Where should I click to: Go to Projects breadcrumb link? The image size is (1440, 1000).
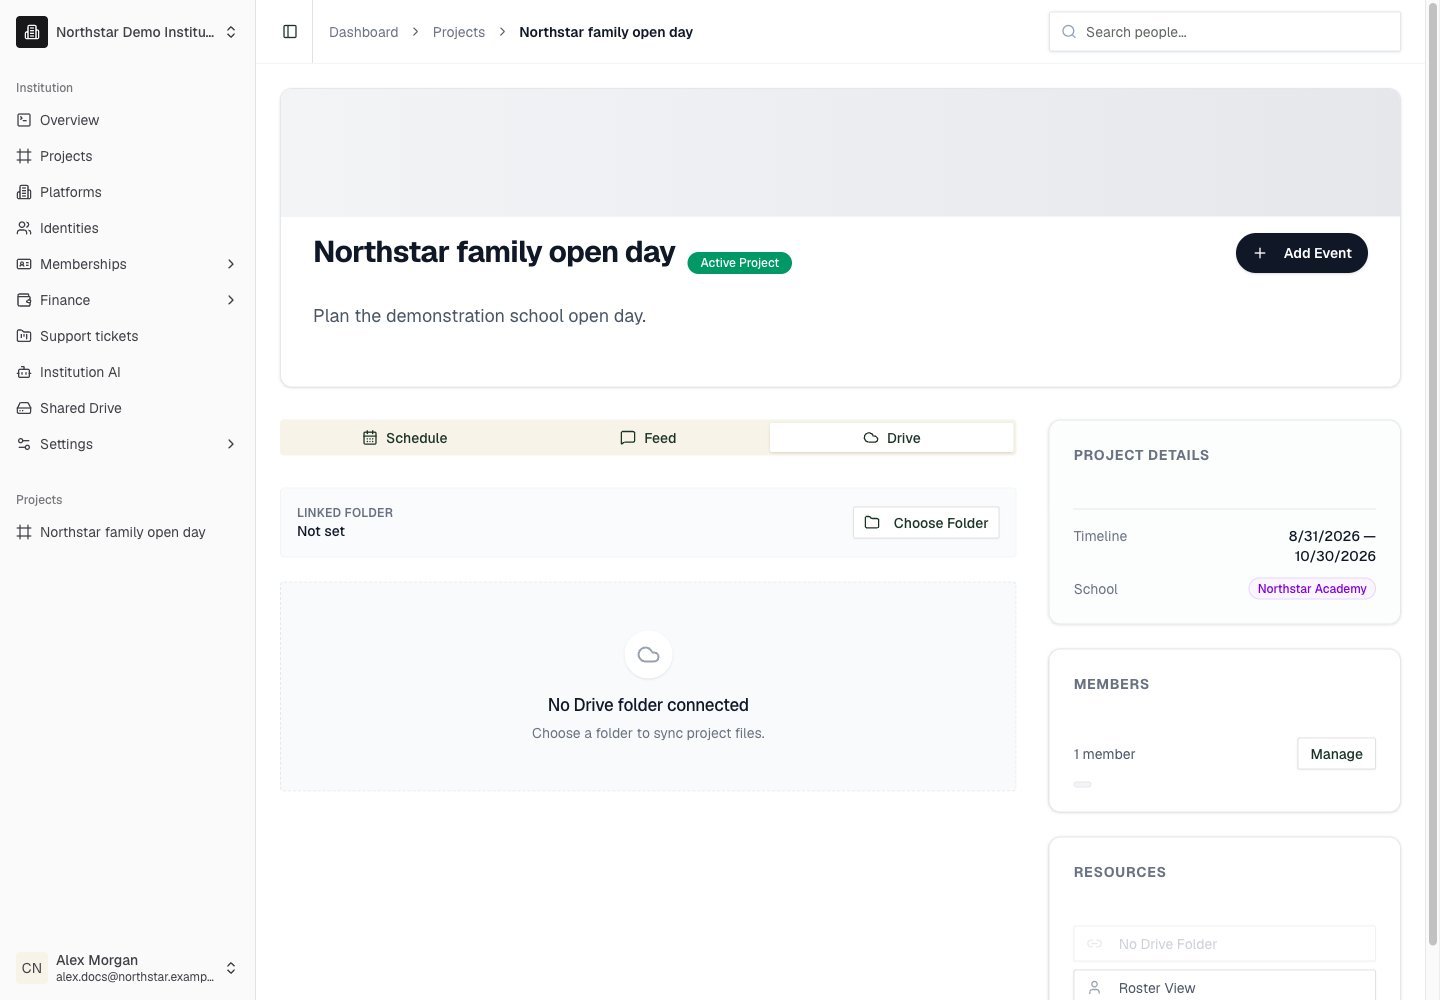(459, 32)
